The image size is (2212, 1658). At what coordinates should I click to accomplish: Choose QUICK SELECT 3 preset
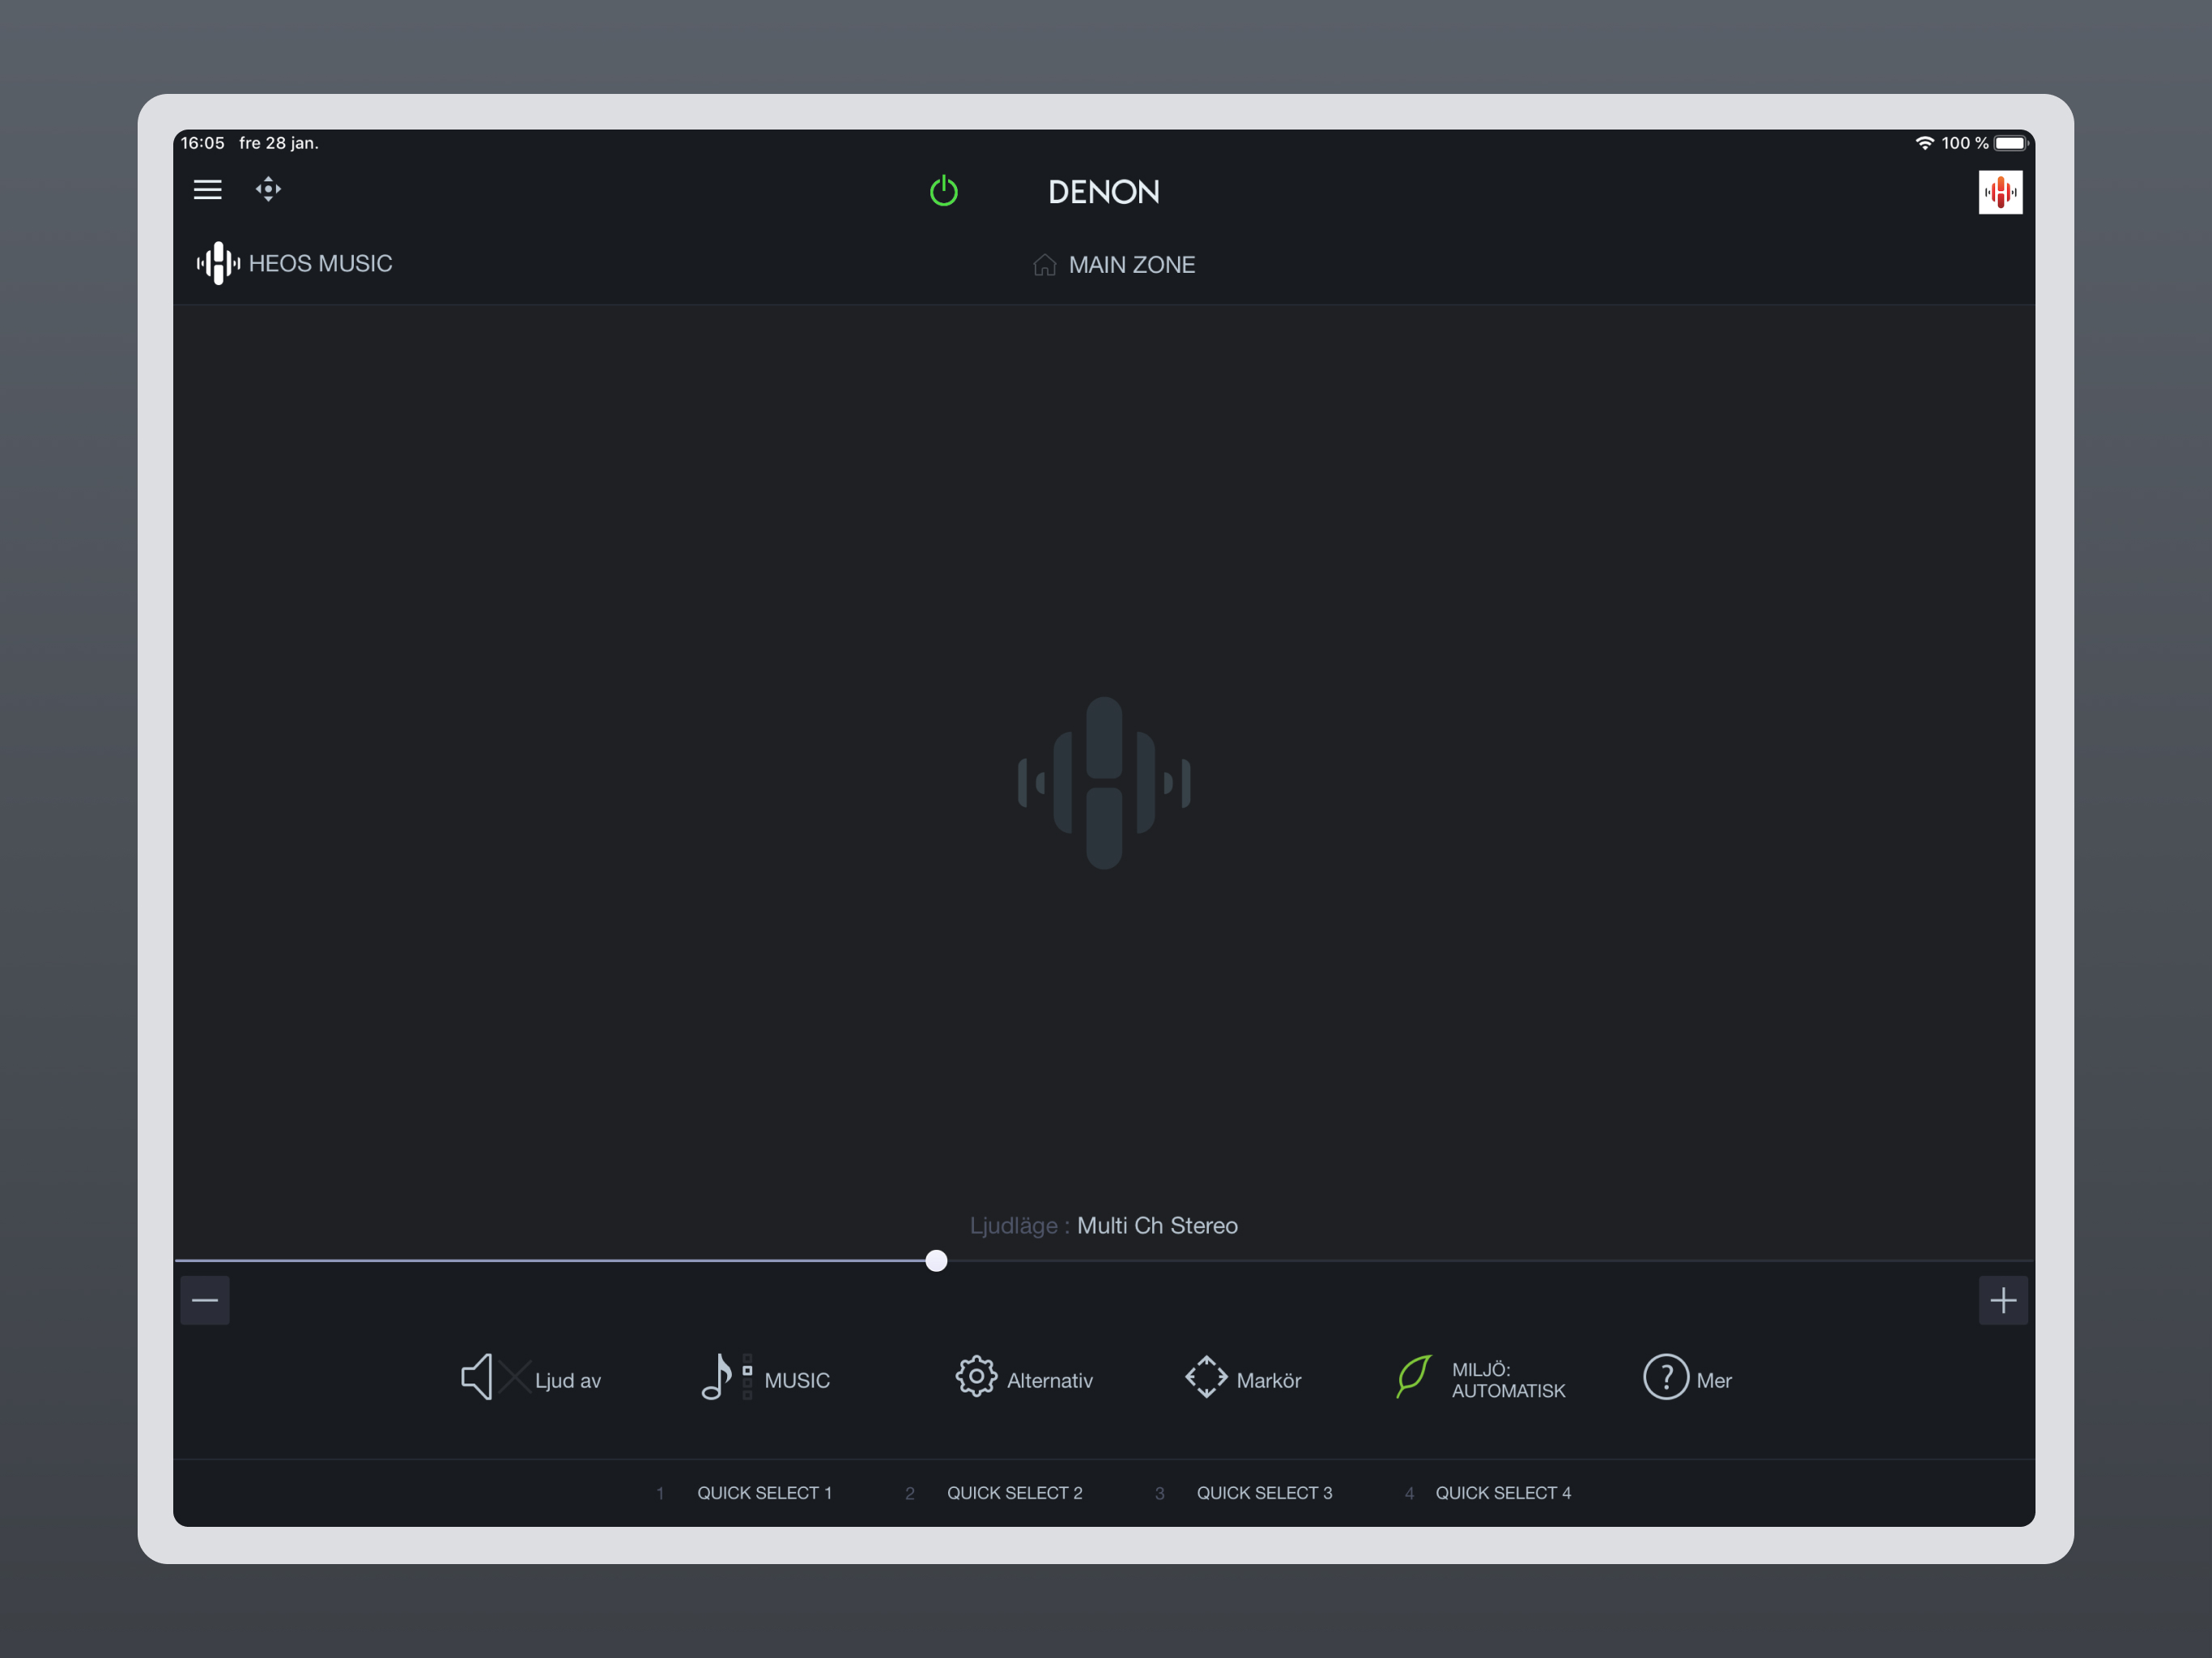1264,1492
